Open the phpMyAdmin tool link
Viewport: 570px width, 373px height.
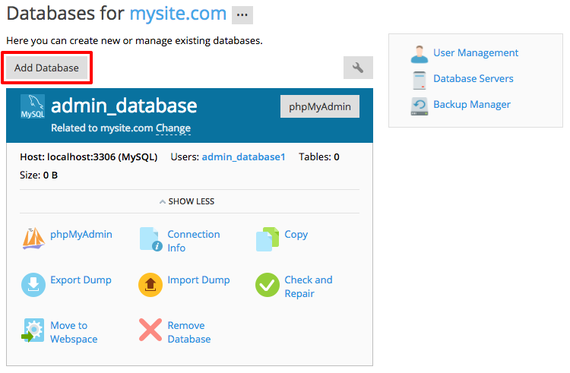[x=81, y=234]
